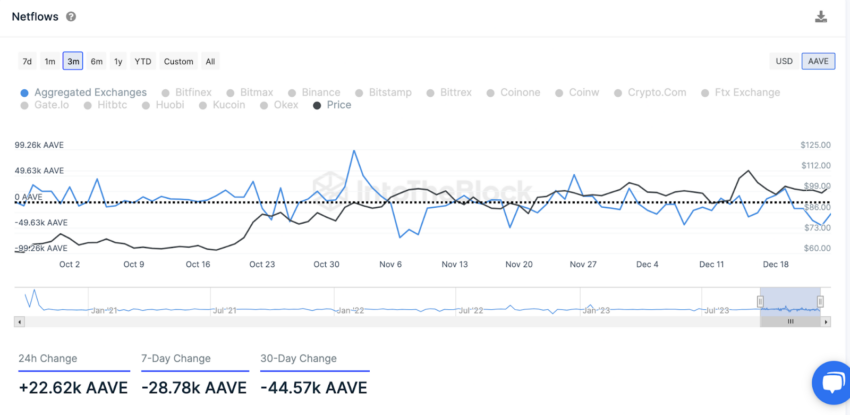Click the navigator scroll left arrow

pyautogui.click(x=19, y=322)
